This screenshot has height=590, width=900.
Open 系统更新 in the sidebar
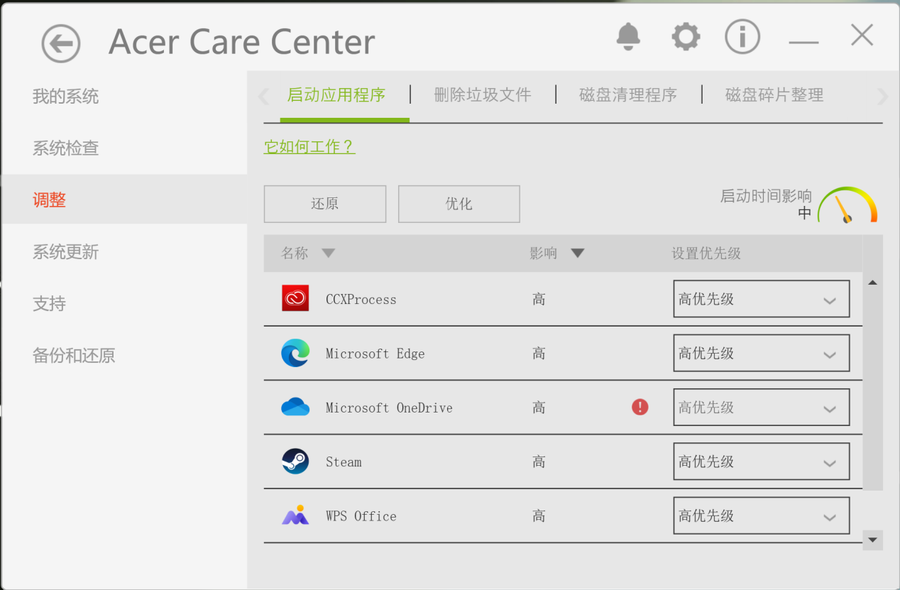[x=65, y=251]
